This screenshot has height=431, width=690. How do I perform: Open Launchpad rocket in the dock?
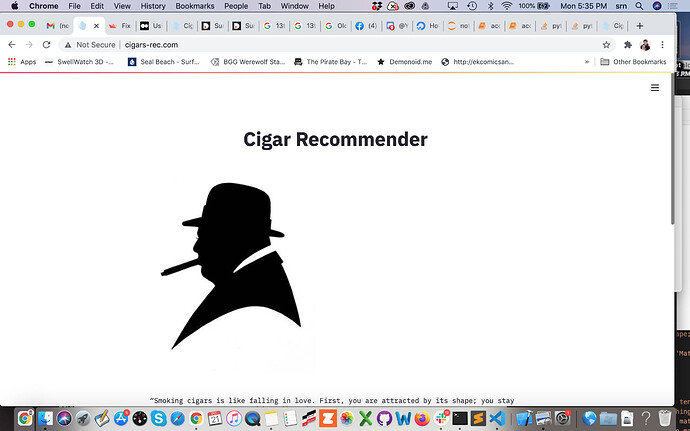(x=83, y=418)
